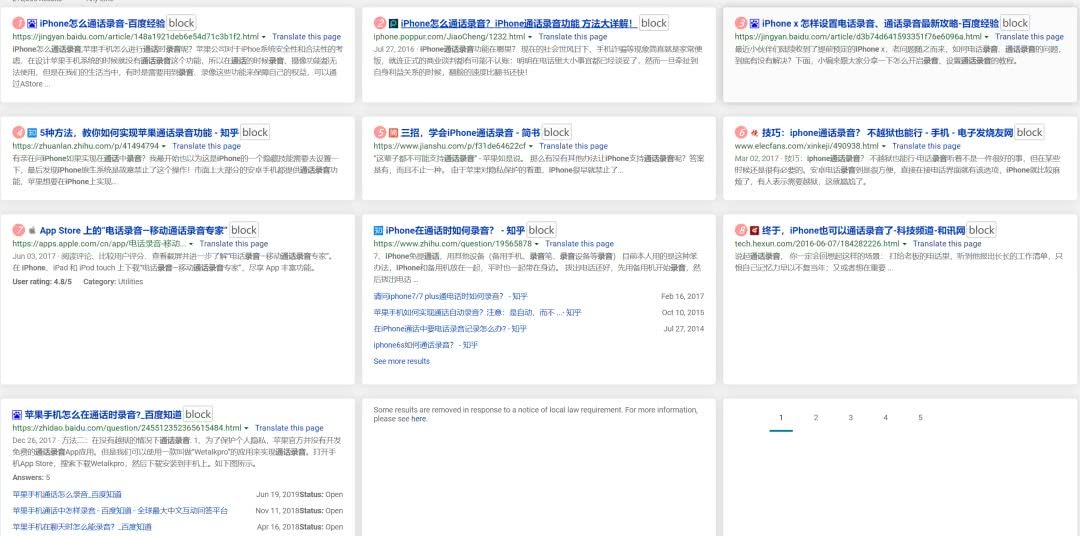
Task: Block the iPhone x Baidu Jingyan result
Action: pyautogui.click(x=1015, y=23)
